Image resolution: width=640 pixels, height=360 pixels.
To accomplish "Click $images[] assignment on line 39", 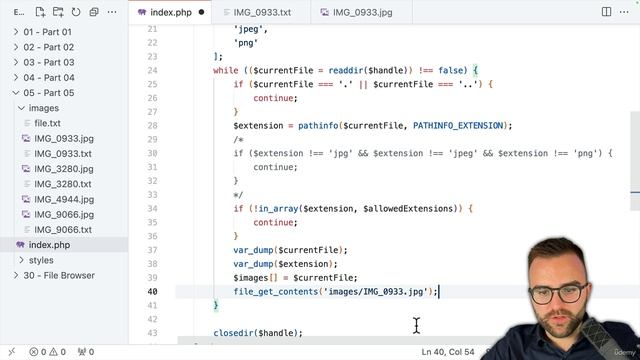I will click(295, 278).
